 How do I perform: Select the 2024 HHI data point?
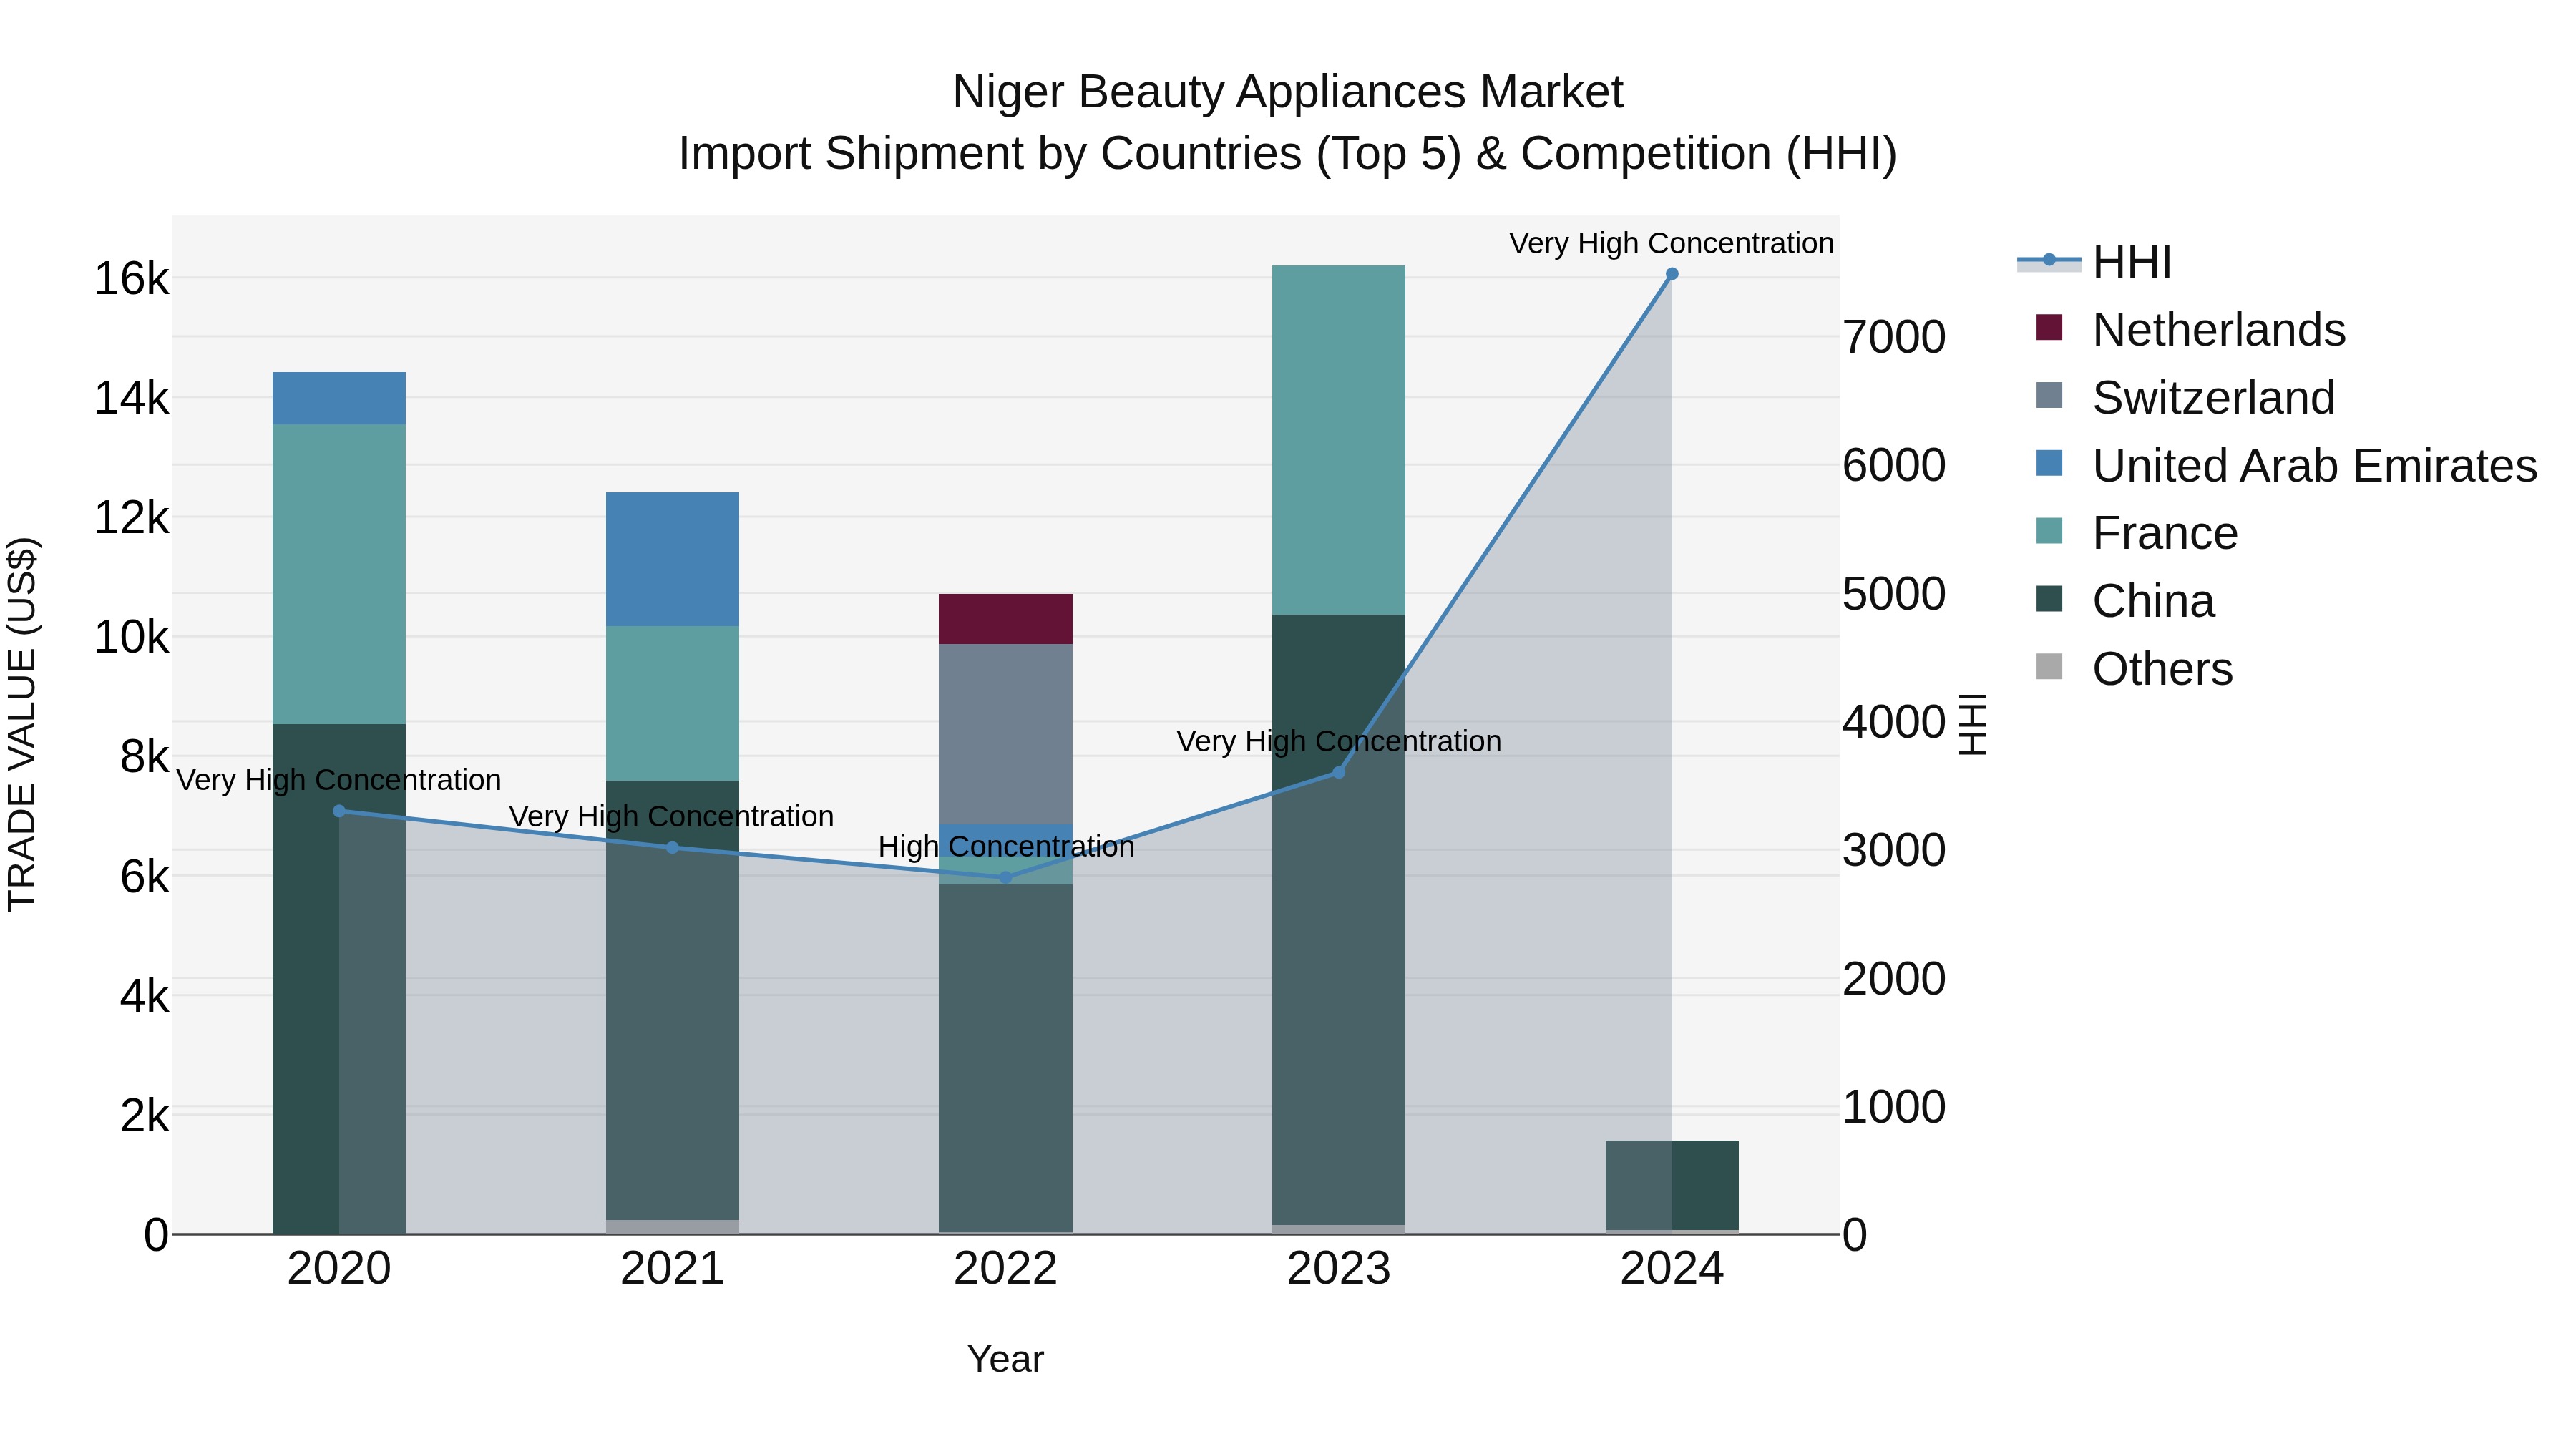pyautogui.click(x=1672, y=274)
